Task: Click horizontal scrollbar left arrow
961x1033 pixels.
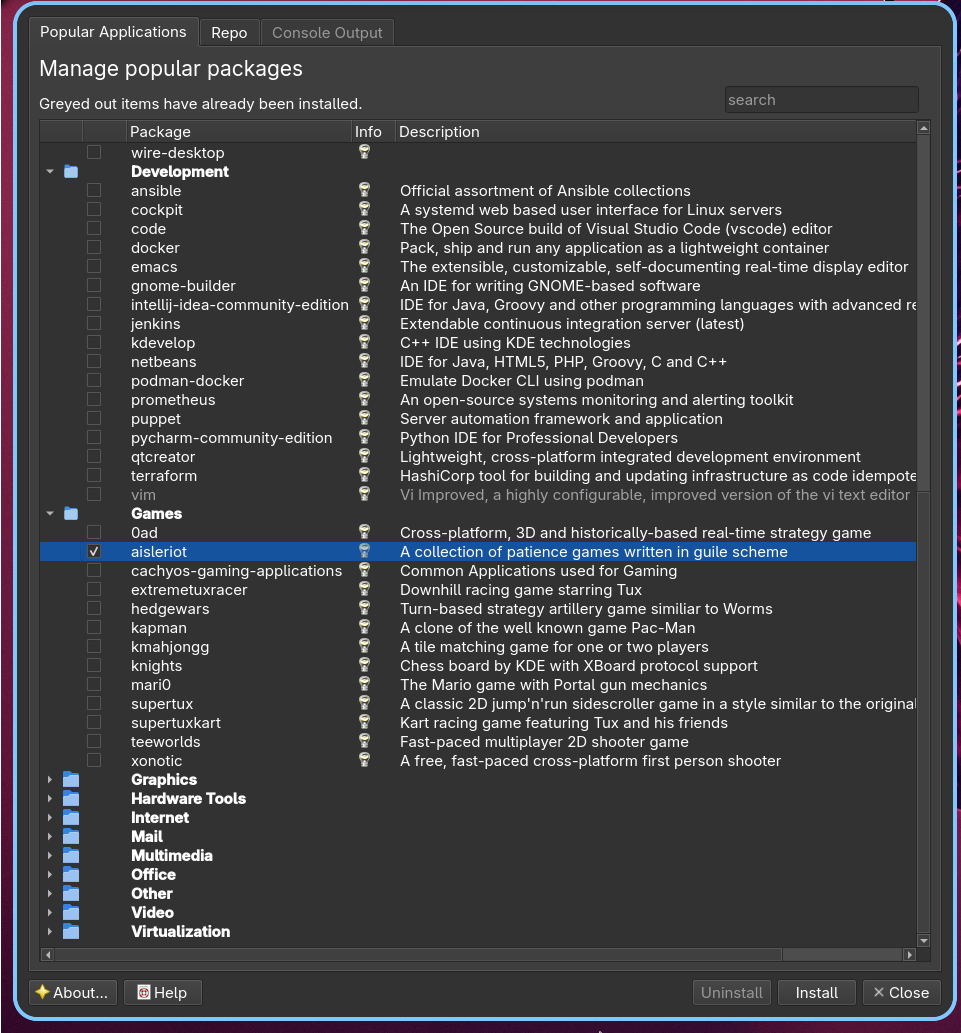Action: (47, 954)
